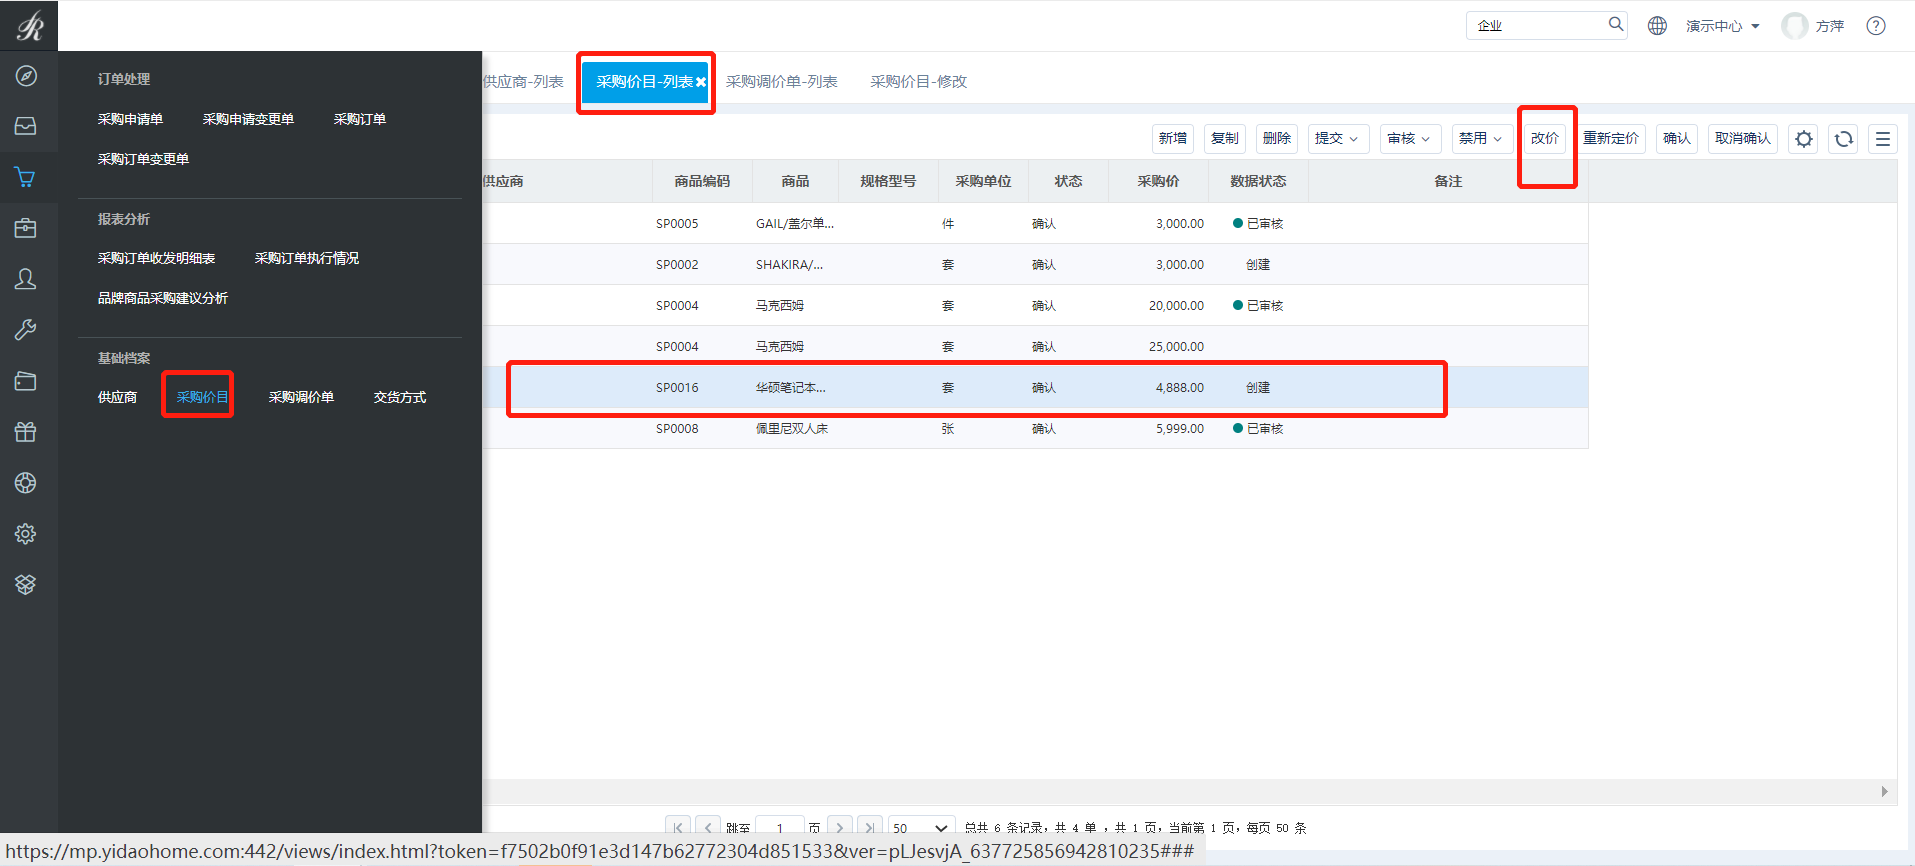Click the 取消确认 button
Image resolution: width=1915 pixels, height=866 pixels.
1743,138
